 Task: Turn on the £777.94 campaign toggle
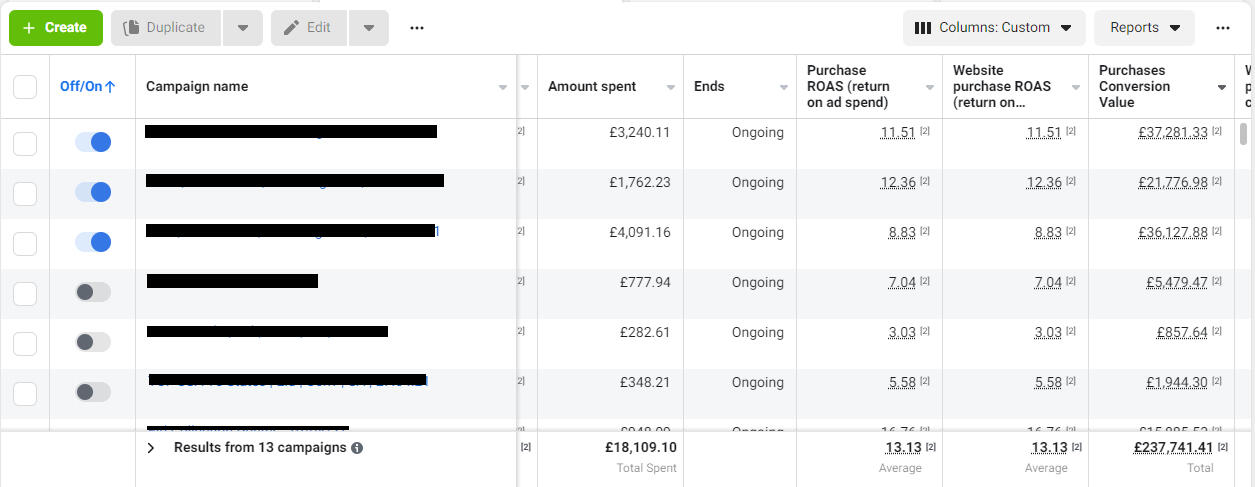pos(93,292)
